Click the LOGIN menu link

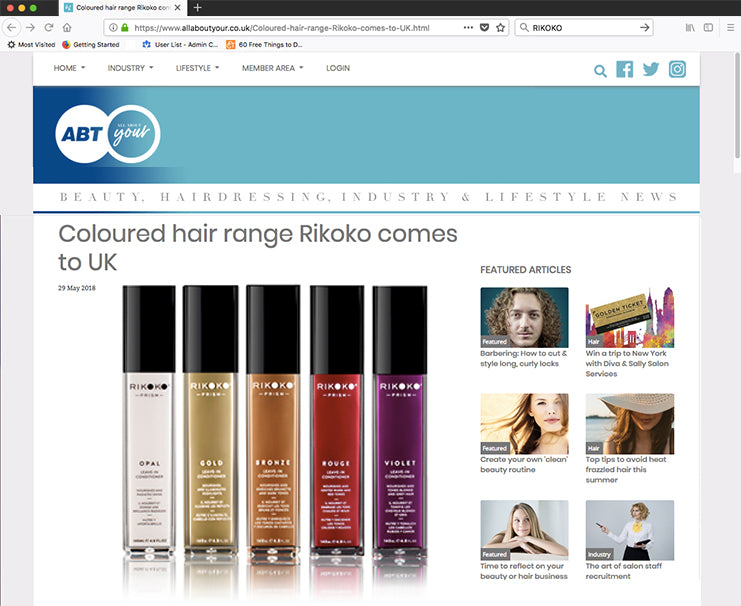point(338,68)
